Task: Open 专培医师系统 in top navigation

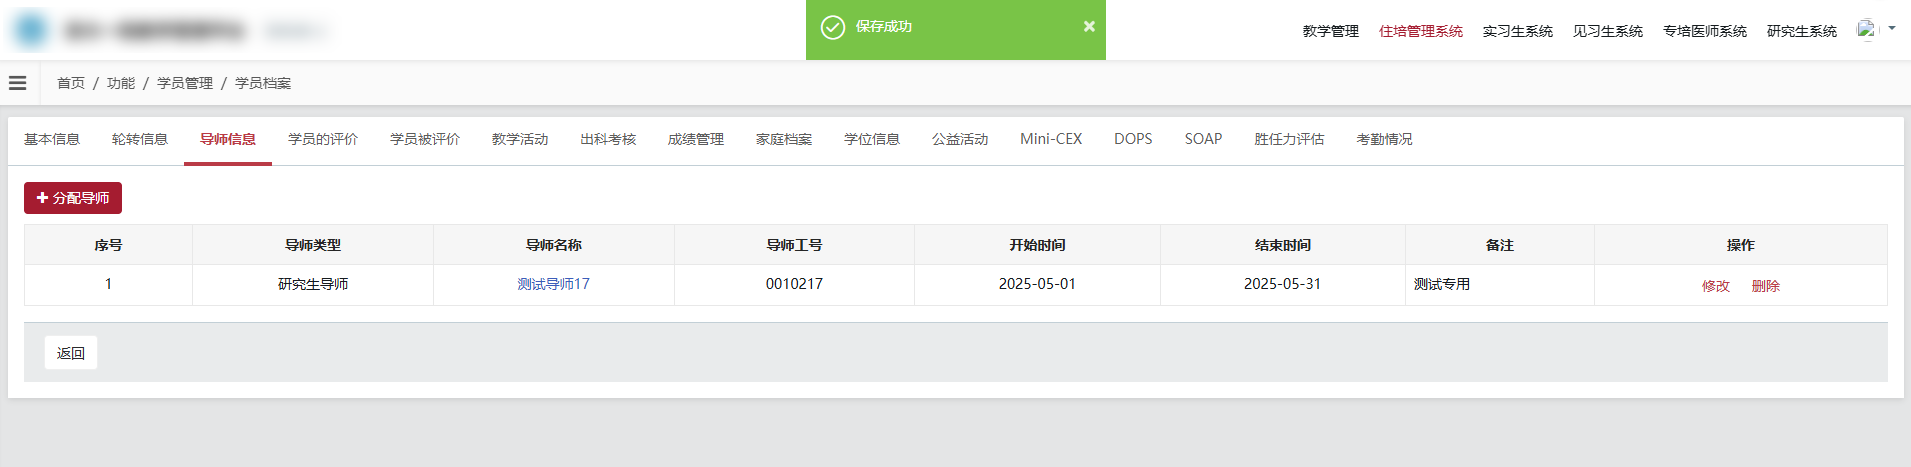Action: [x=1704, y=31]
